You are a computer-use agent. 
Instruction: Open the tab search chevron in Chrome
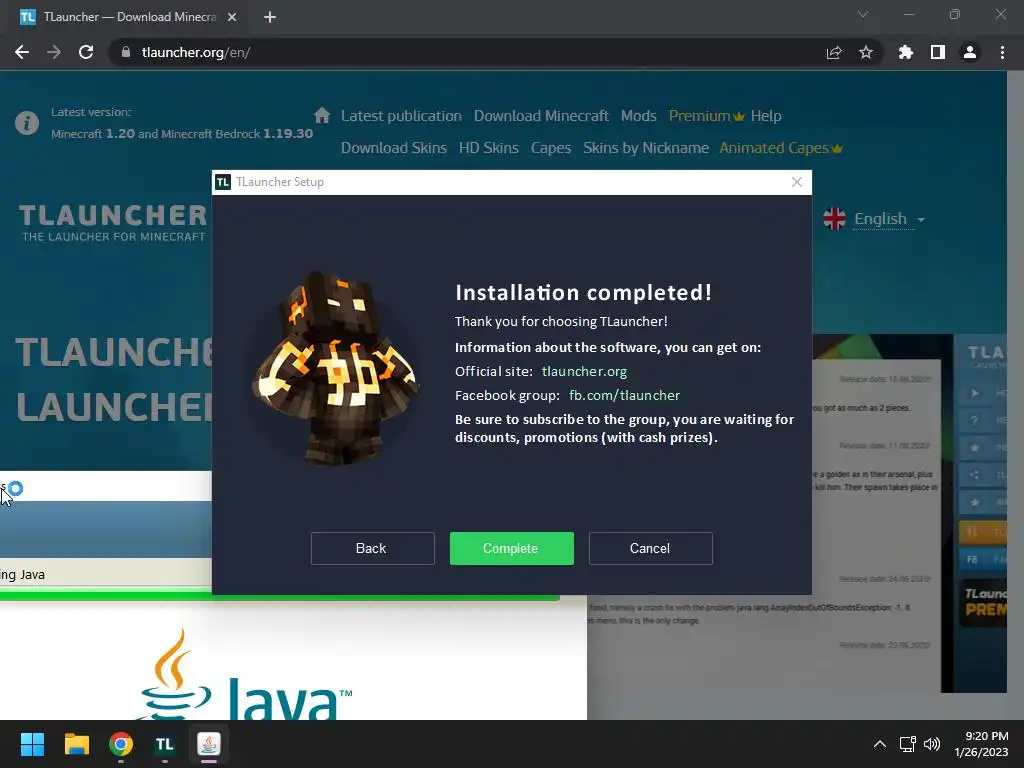(863, 14)
